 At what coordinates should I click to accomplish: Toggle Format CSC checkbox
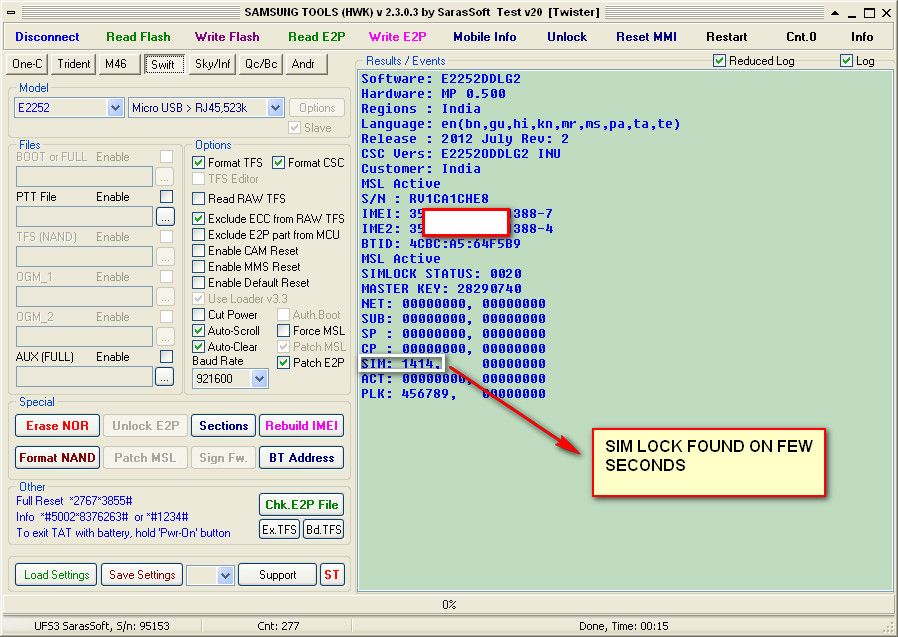tap(278, 163)
